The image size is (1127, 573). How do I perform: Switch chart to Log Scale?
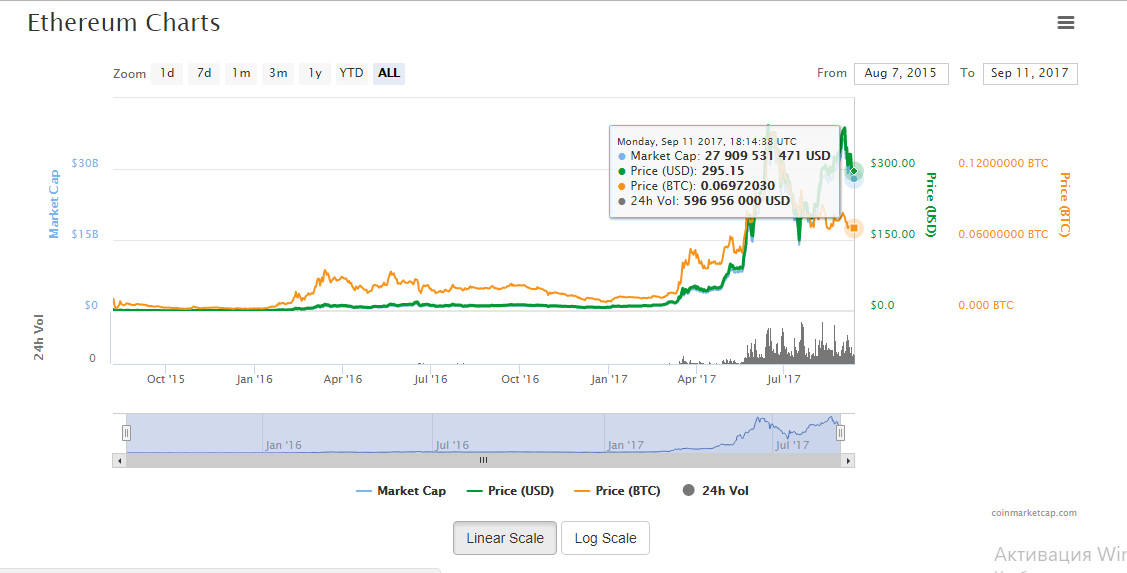(605, 538)
